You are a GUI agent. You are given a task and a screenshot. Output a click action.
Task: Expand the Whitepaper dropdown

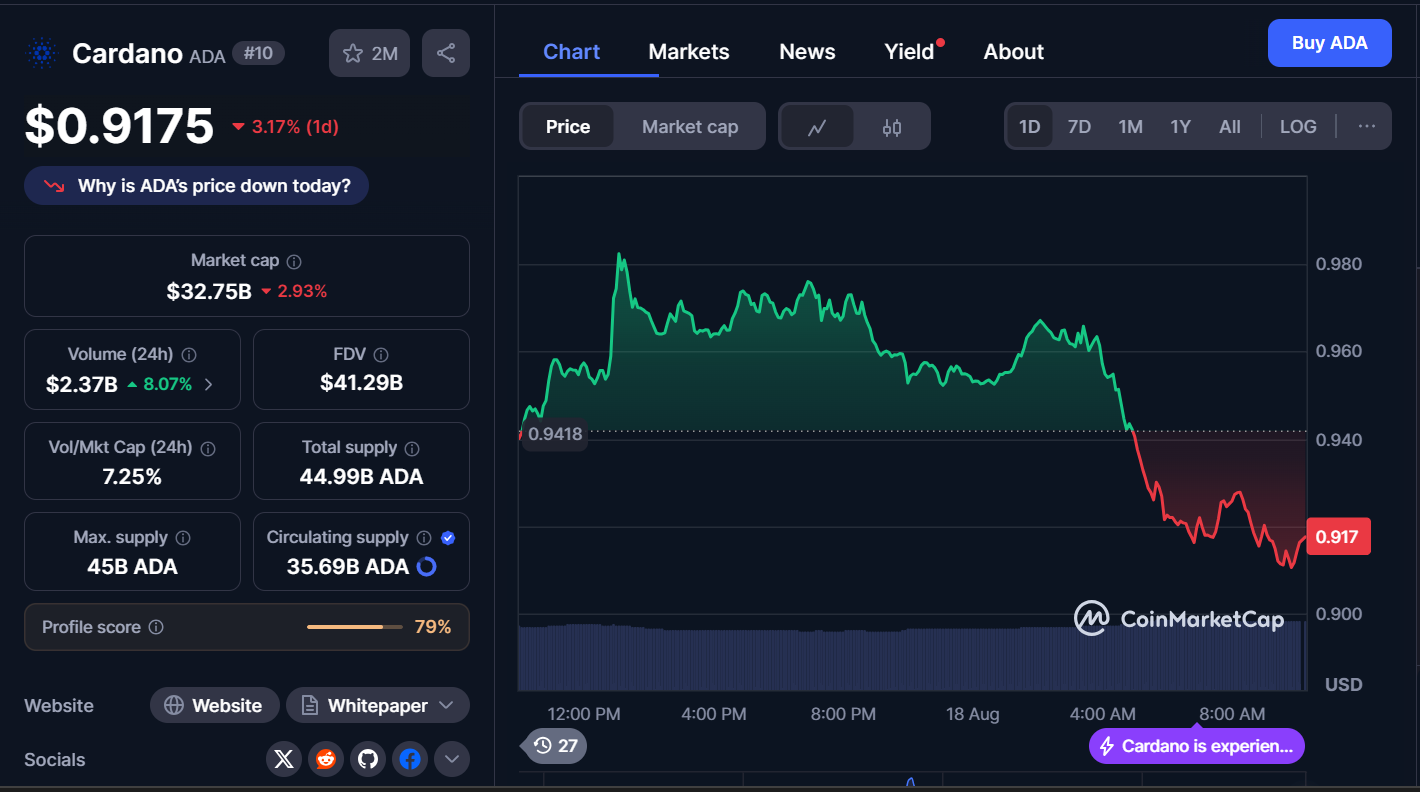(x=378, y=706)
